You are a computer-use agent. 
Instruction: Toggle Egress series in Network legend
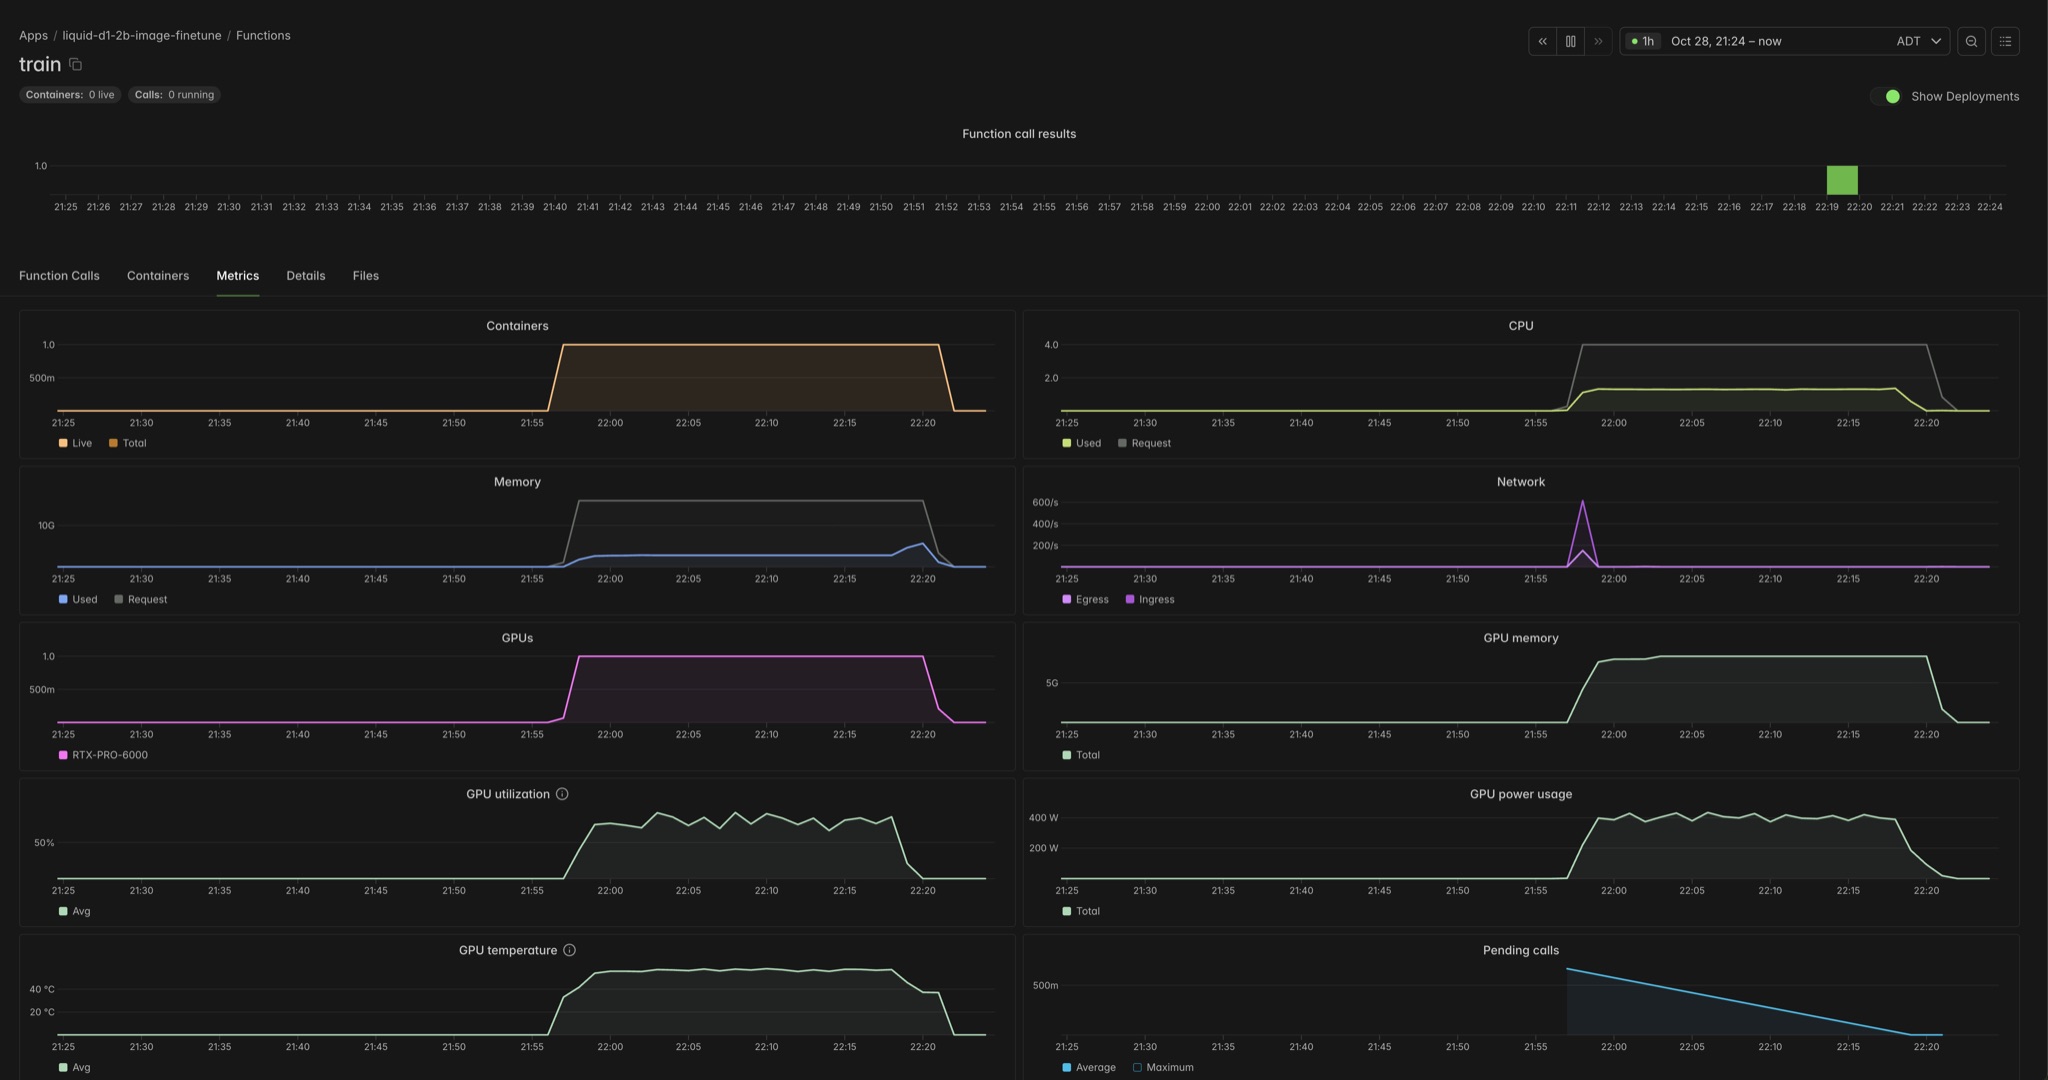tap(1085, 599)
